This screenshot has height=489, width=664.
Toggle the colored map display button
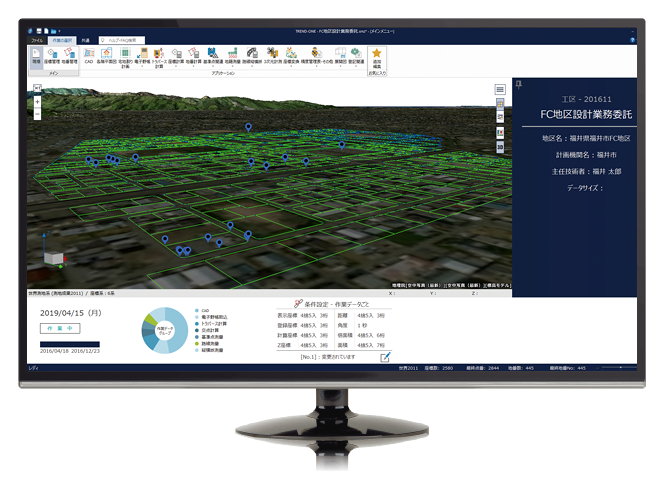(x=500, y=133)
